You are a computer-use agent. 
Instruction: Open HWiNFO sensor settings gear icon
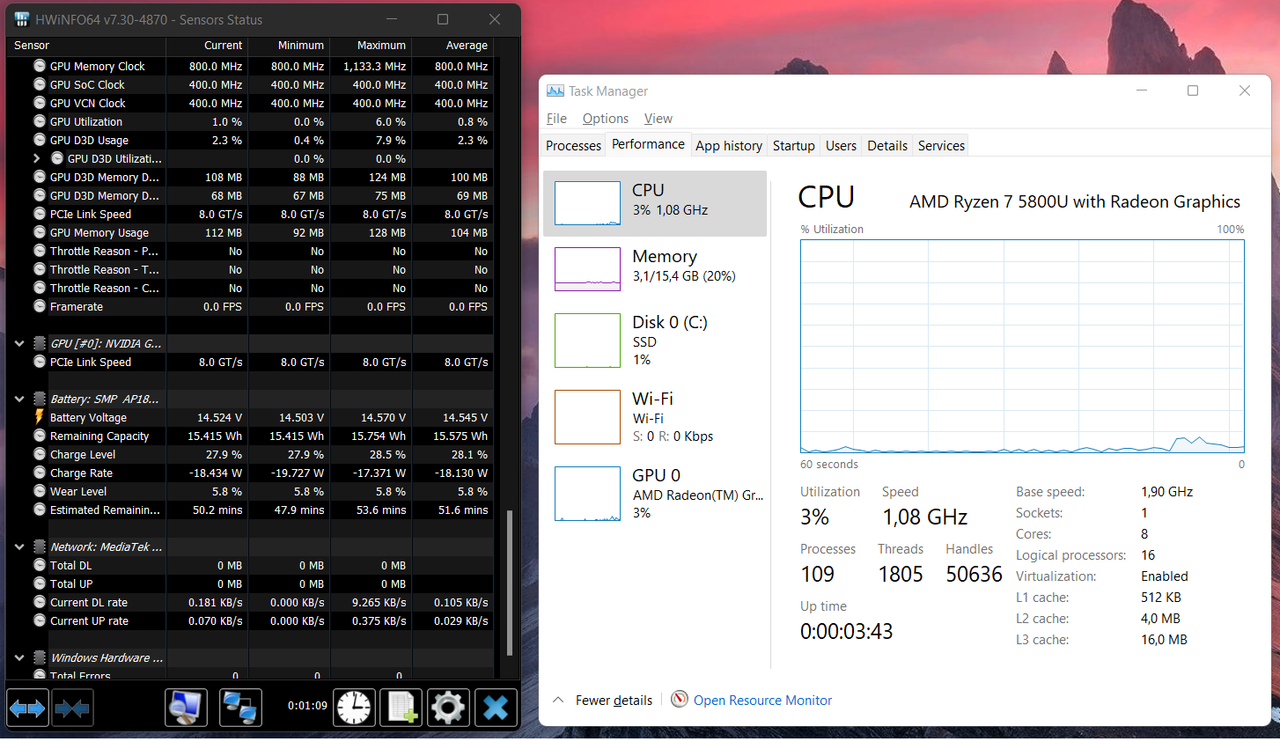pyautogui.click(x=448, y=708)
